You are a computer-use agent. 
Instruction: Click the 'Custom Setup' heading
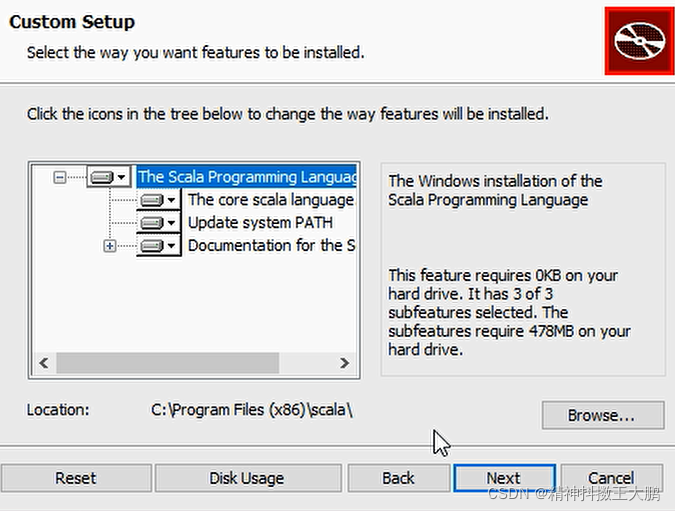coord(72,22)
